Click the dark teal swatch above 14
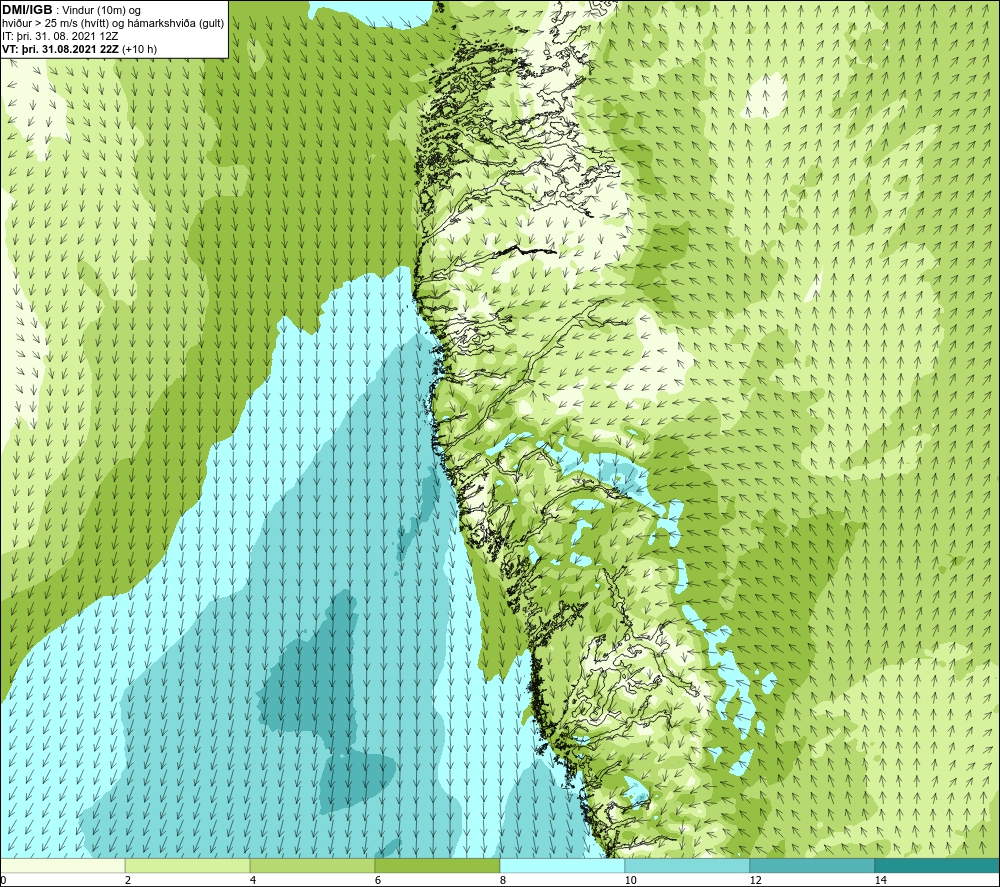Screen dimensions: 1000x887 click(x=937, y=865)
